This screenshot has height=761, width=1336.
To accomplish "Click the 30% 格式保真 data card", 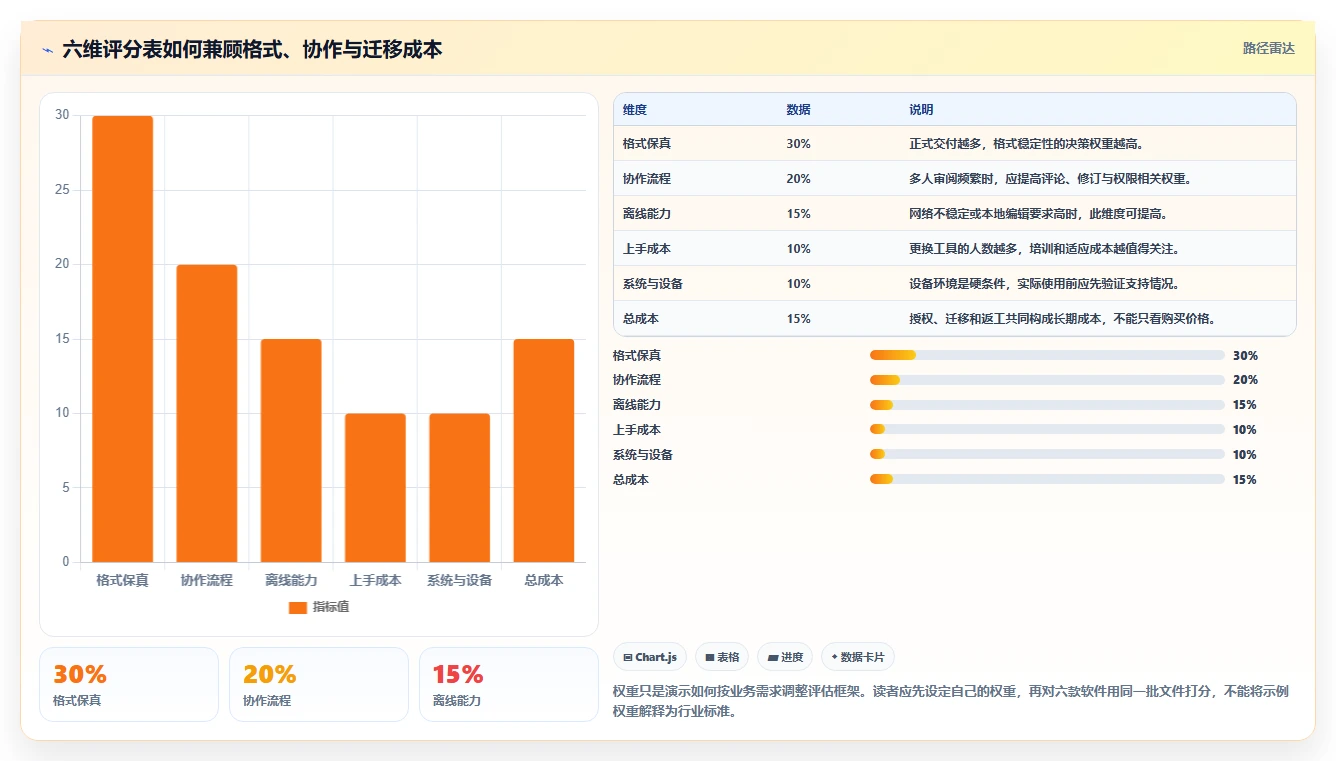I will (x=129, y=684).
